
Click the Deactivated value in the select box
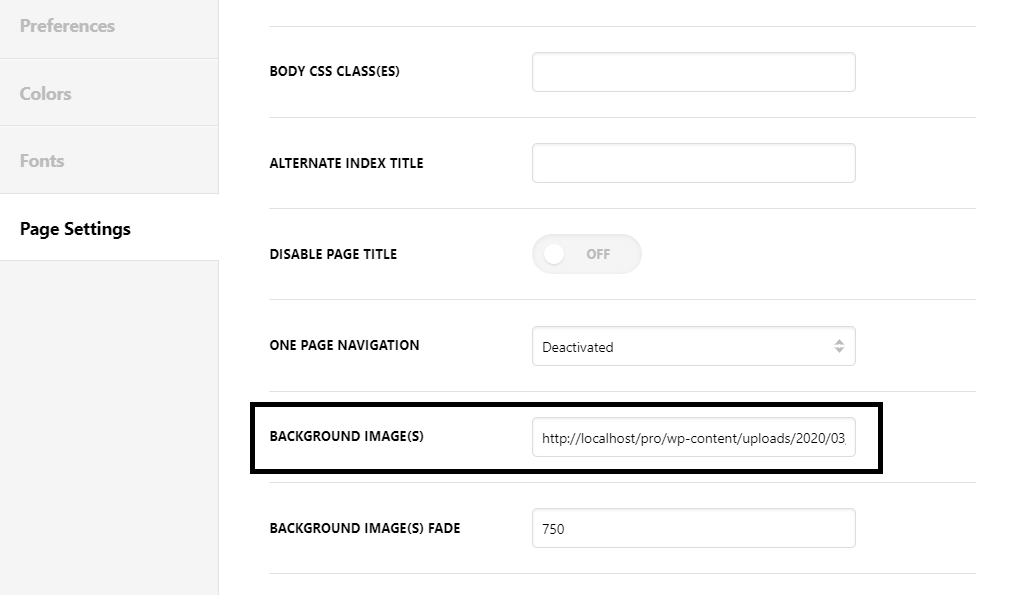point(577,347)
